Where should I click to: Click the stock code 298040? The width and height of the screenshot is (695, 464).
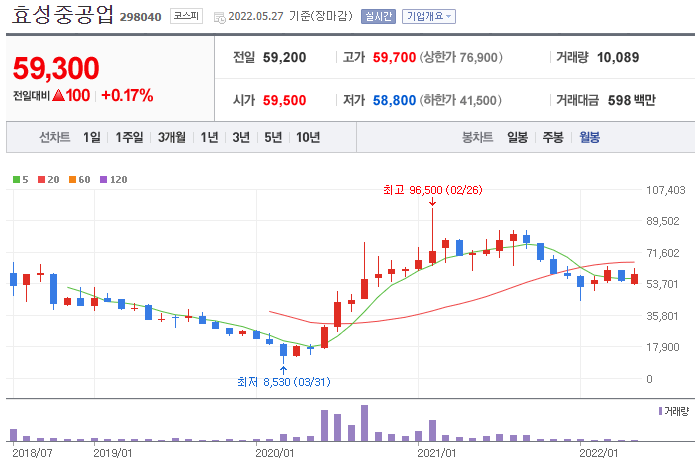pos(141,17)
